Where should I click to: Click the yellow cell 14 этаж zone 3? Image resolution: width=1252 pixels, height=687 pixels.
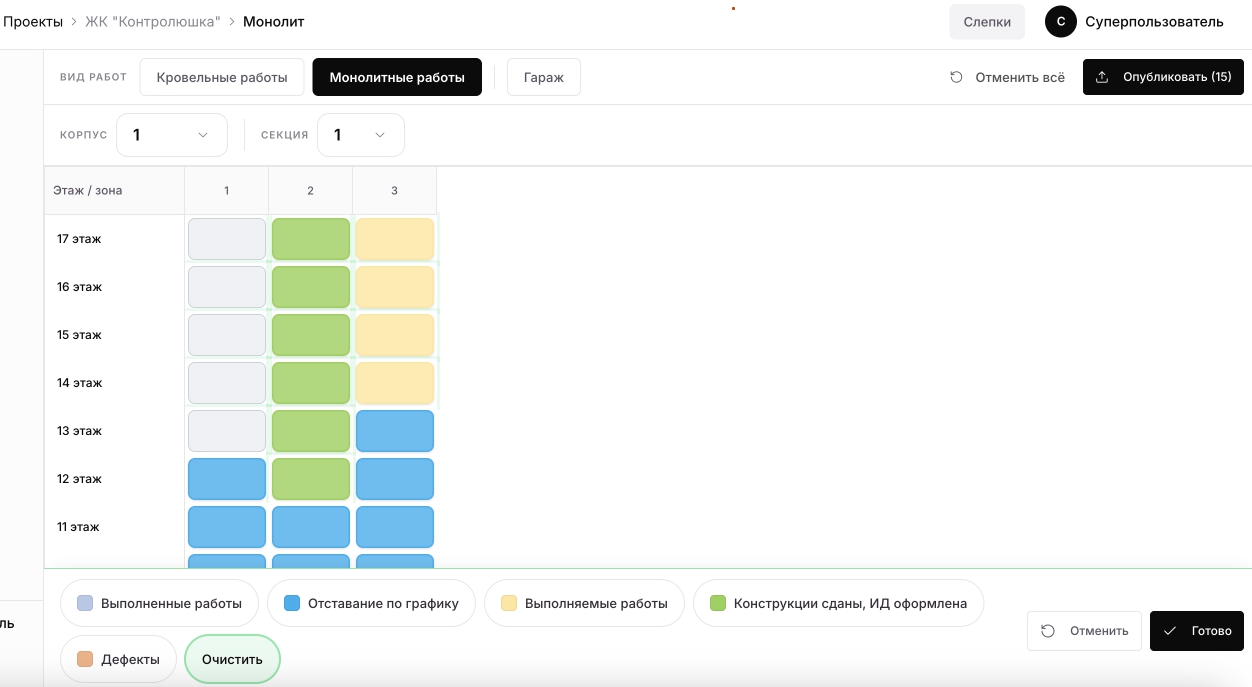[395, 383]
